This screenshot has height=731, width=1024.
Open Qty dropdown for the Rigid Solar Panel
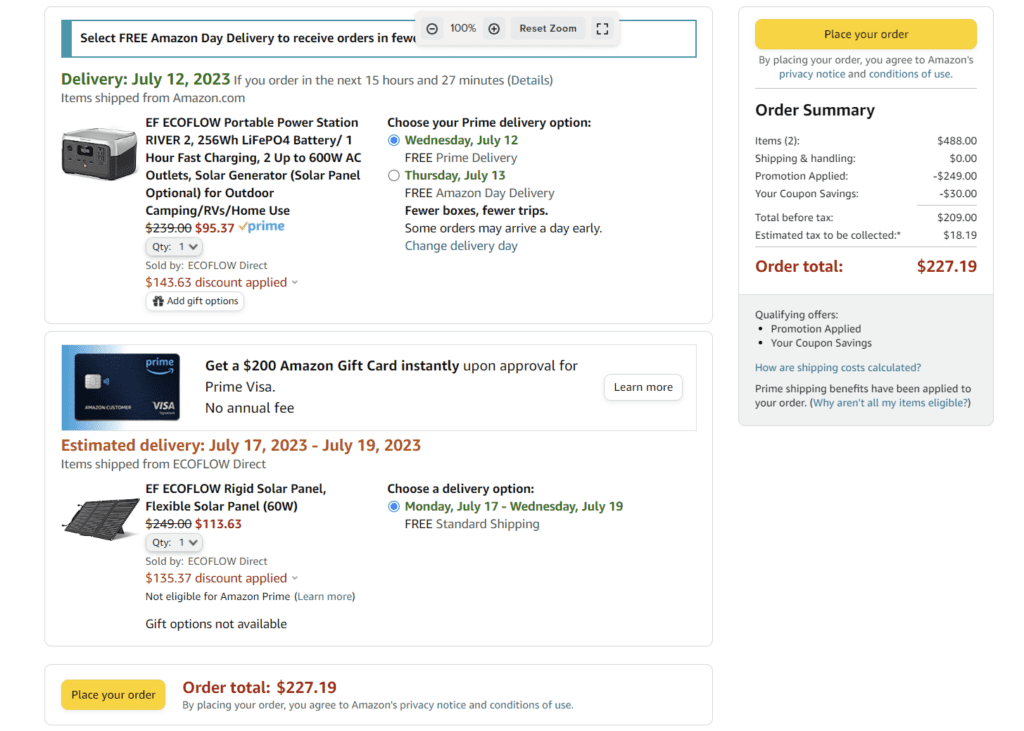pos(174,543)
